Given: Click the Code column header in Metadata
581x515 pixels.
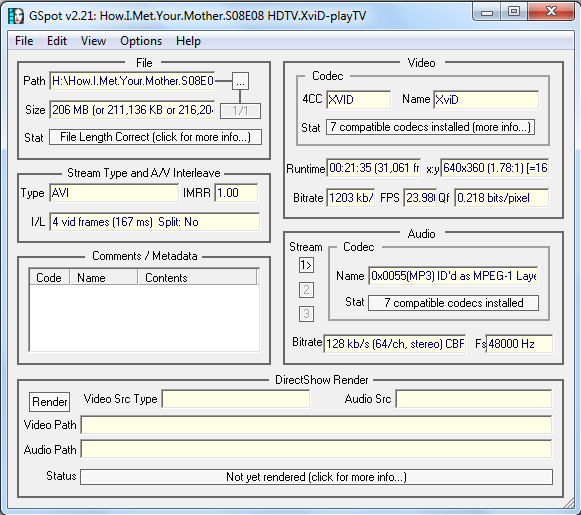Looking at the screenshot, I should tap(50, 278).
